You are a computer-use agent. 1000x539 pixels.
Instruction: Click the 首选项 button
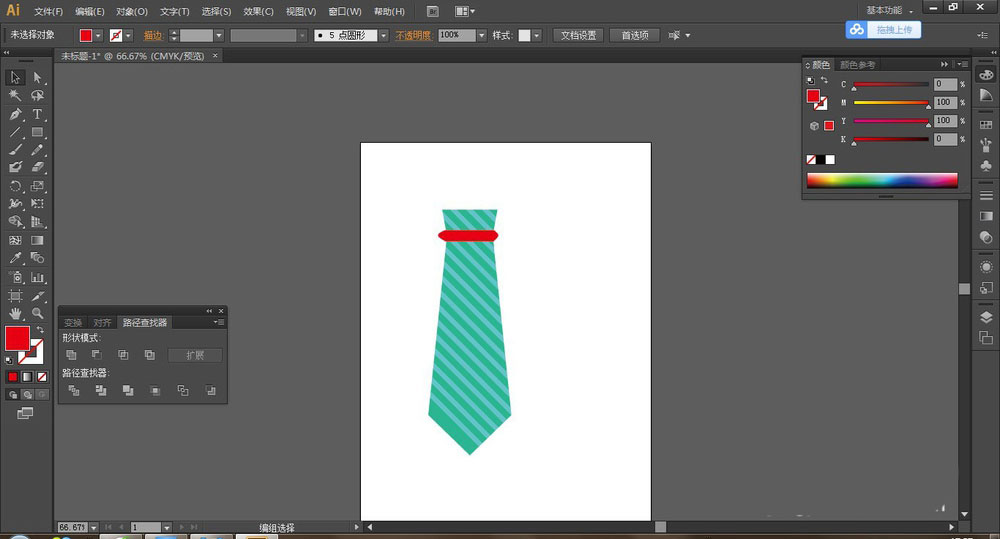(634, 35)
